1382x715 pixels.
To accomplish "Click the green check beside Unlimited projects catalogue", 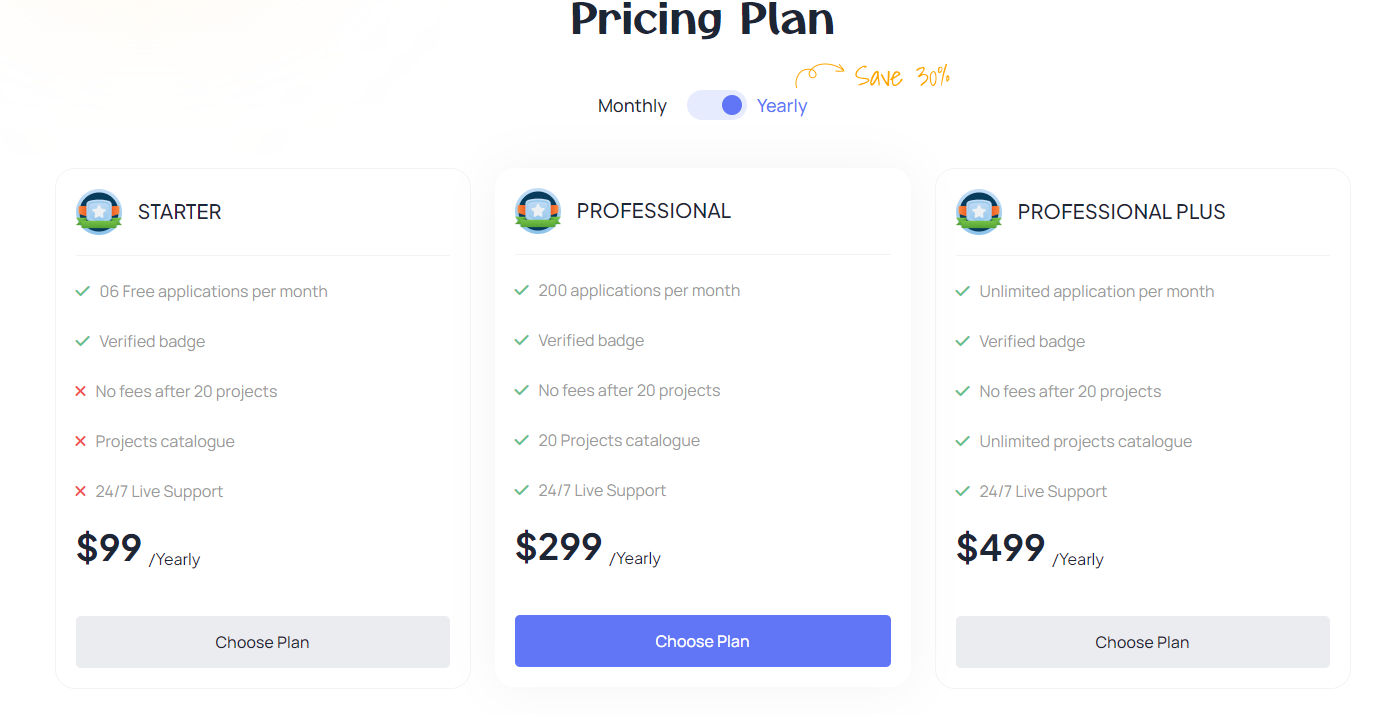I will (962, 441).
